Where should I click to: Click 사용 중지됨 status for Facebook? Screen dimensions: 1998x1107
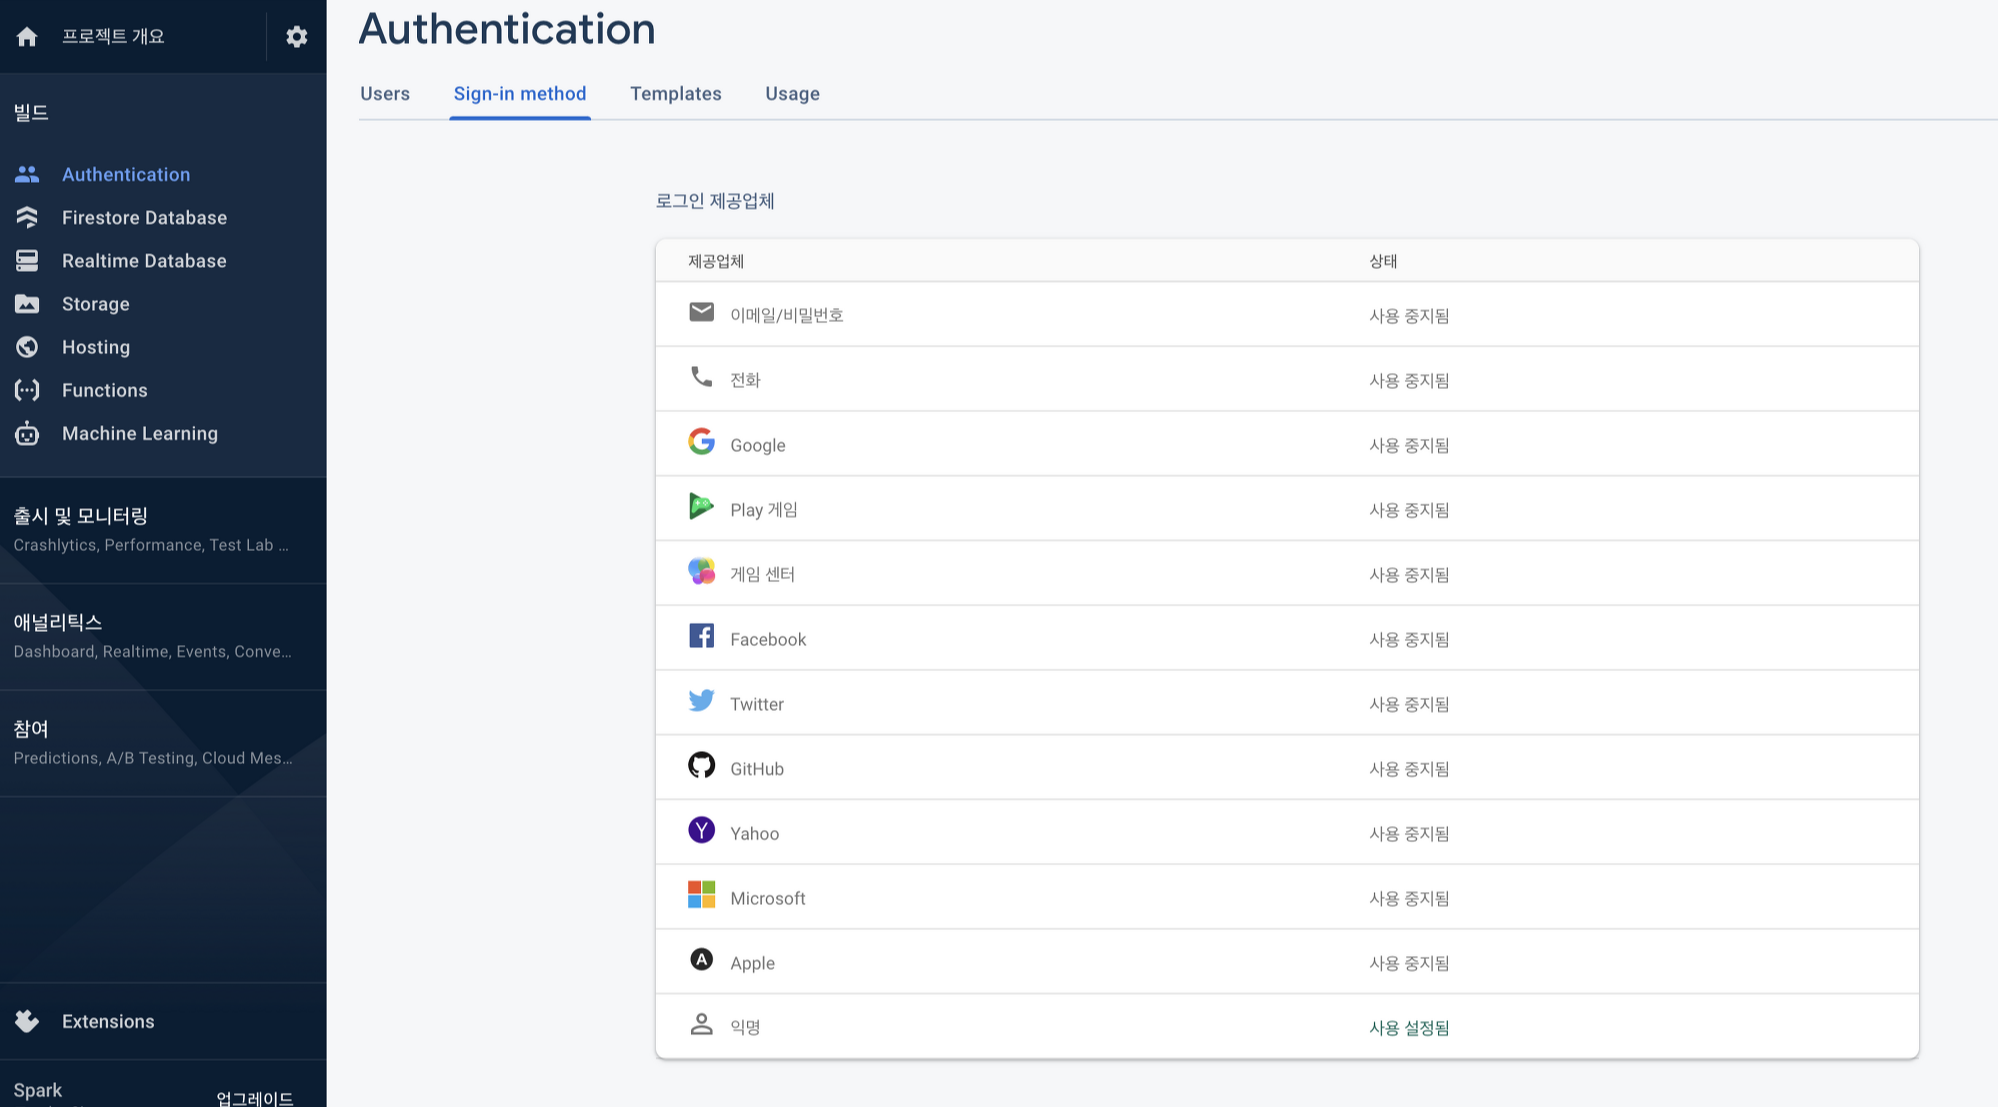1409,639
